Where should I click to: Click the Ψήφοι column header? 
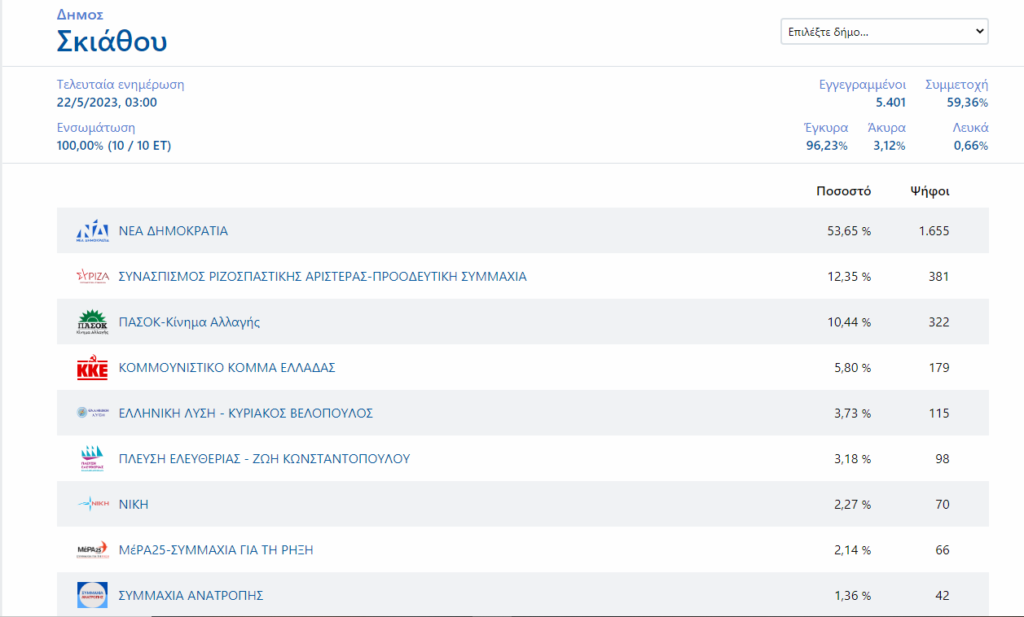coord(929,190)
